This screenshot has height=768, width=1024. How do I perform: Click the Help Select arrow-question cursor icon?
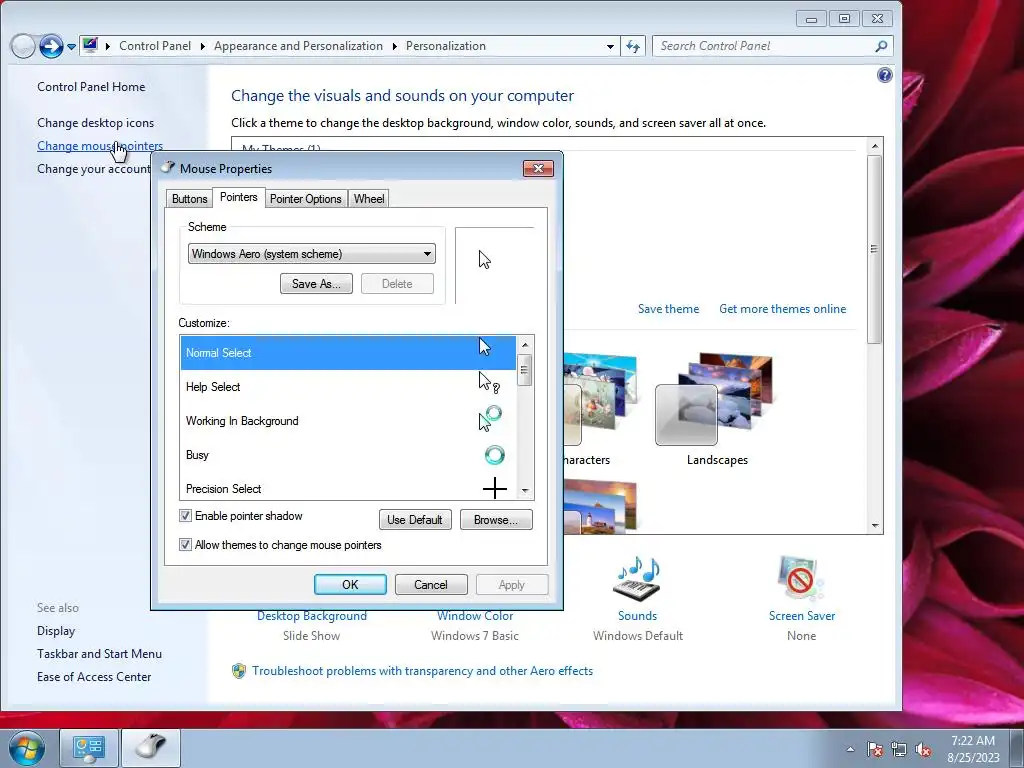(489, 383)
